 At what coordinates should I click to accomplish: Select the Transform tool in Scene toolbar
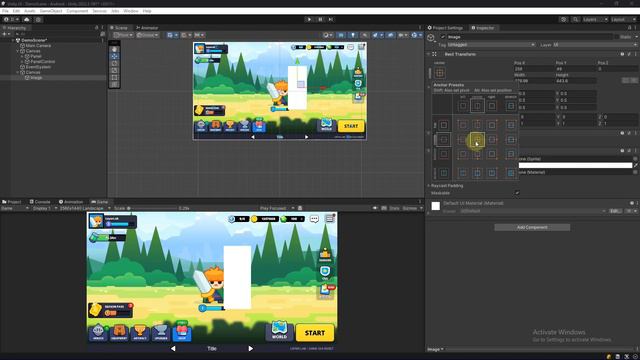[x=115, y=84]
